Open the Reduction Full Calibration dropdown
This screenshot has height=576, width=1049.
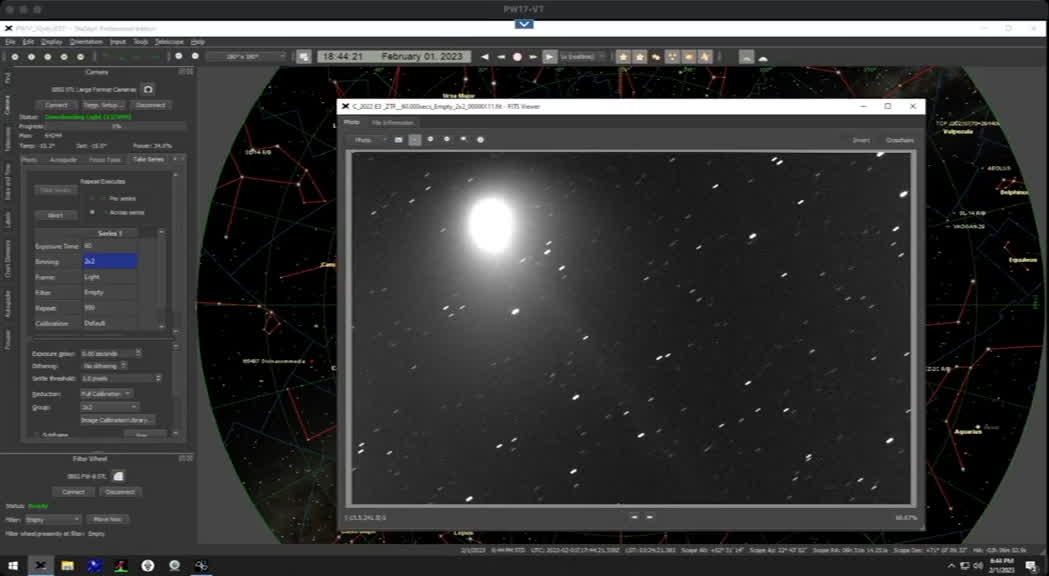(x=106, y=393)
